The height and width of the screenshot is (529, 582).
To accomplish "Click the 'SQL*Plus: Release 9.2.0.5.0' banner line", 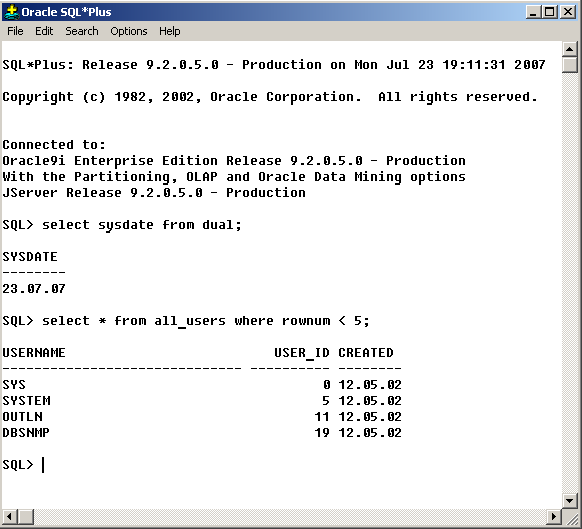I will [274, 65].
